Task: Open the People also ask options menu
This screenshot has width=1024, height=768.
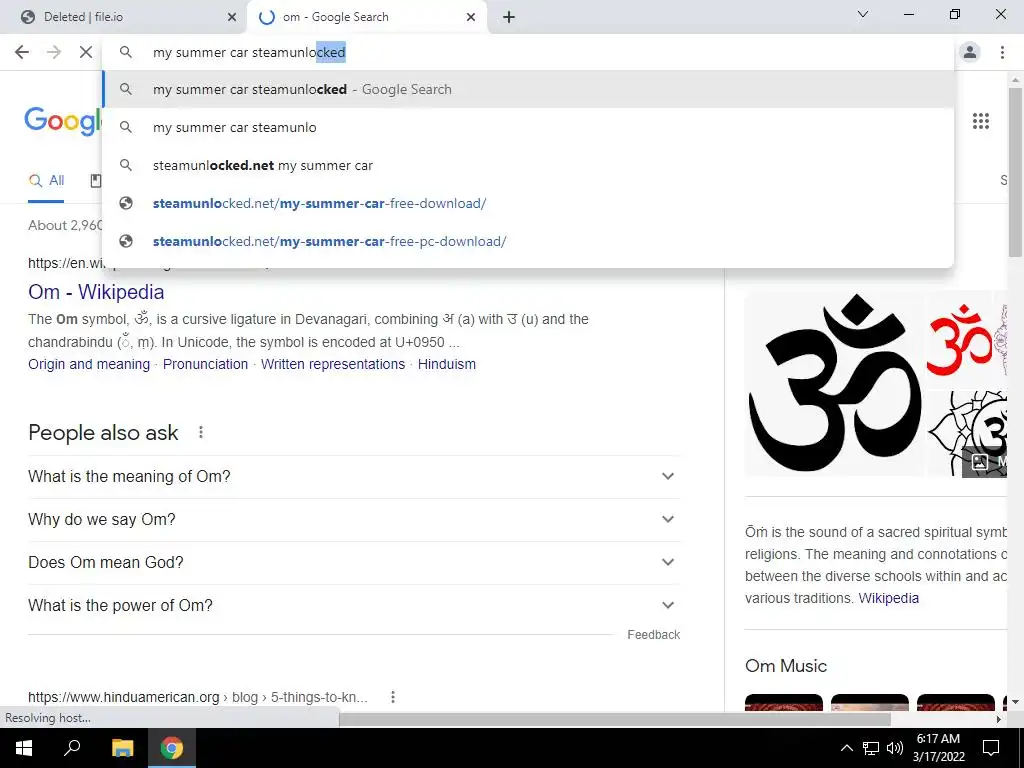Action: point(201,432)
